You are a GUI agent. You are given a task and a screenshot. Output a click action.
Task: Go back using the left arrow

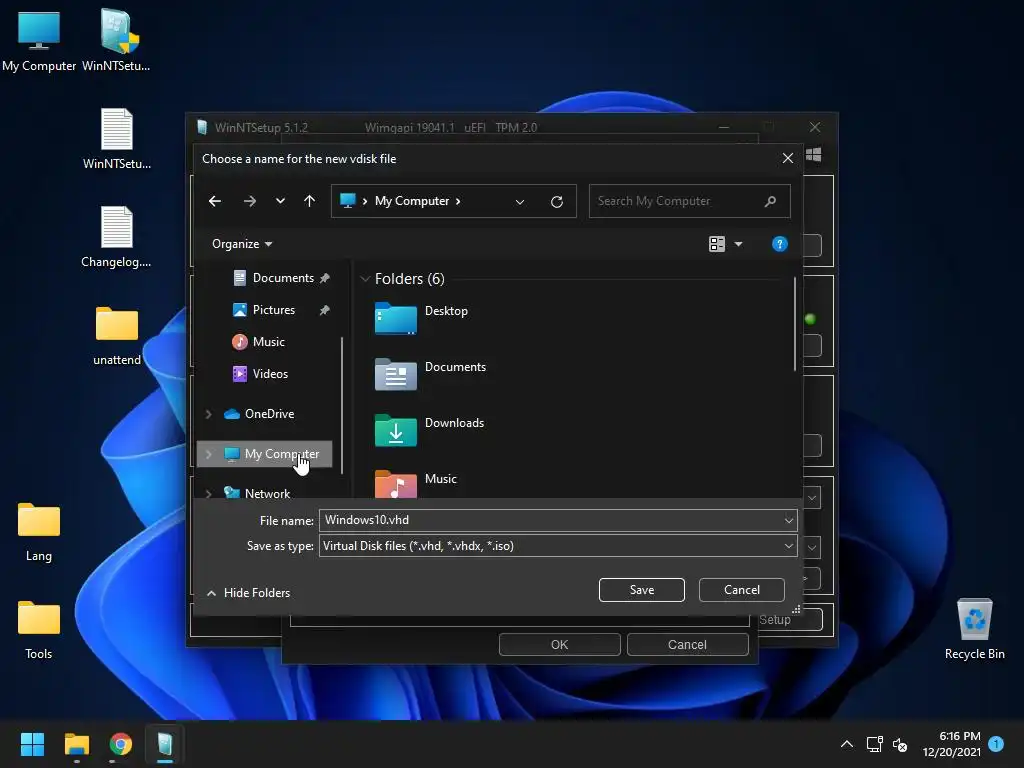tap(215, 201)
